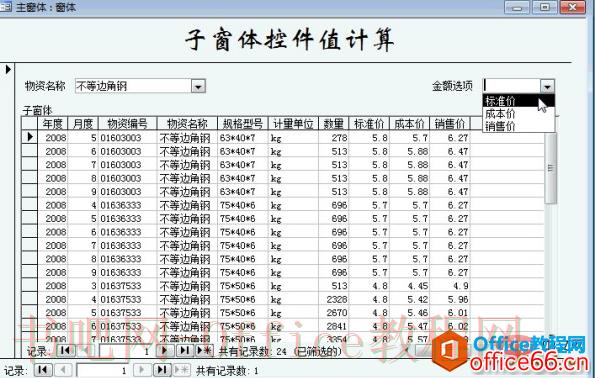The width and height of the screenshot is (595, 378).
Task: Go to last record in subform navigator
Action: (184, 350)
